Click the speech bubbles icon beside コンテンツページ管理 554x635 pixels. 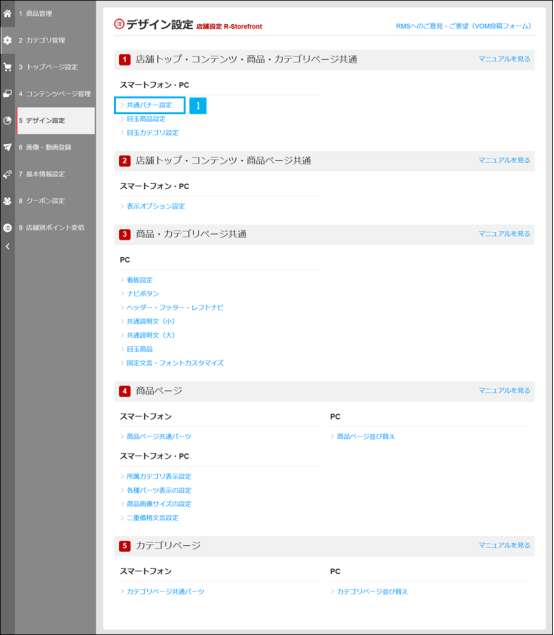(7, 94)
